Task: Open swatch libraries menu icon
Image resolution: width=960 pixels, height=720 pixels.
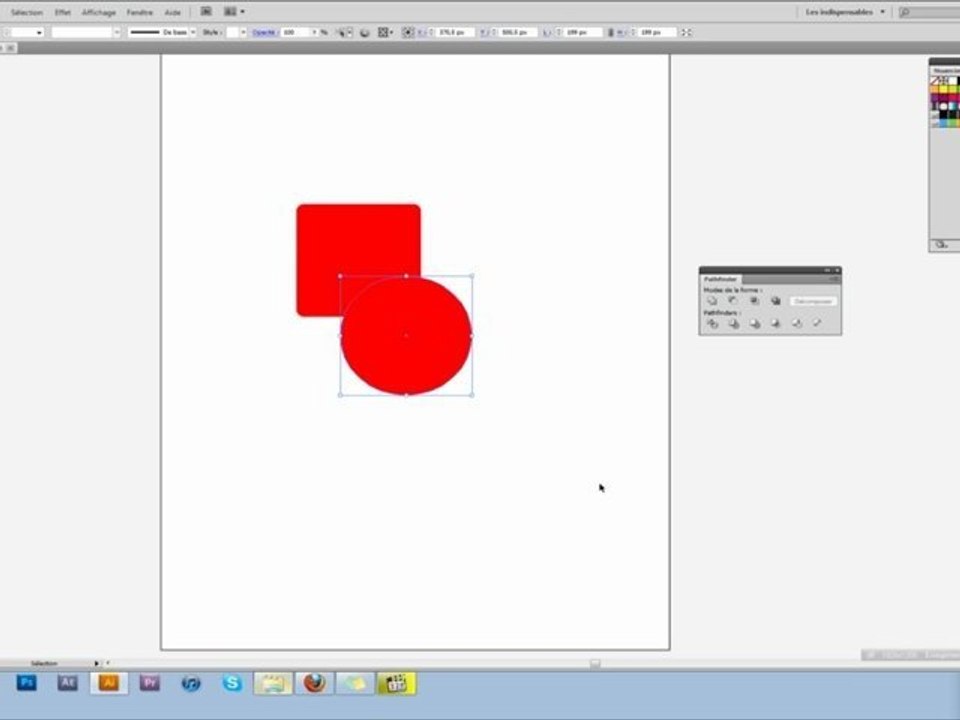Action: (x=940, y=245)
